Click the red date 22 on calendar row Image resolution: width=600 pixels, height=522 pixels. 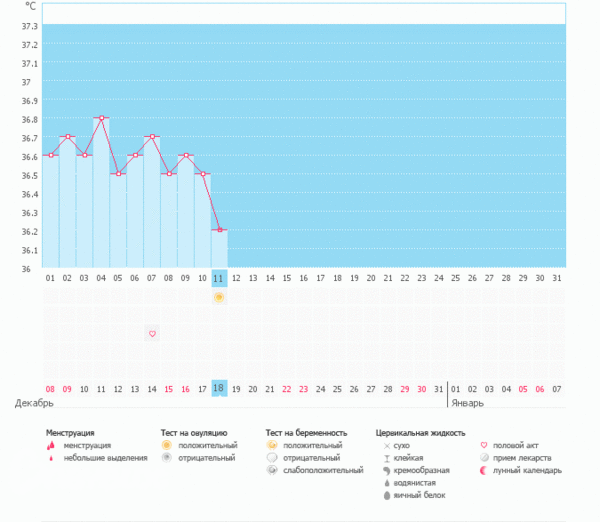point(287,388)
